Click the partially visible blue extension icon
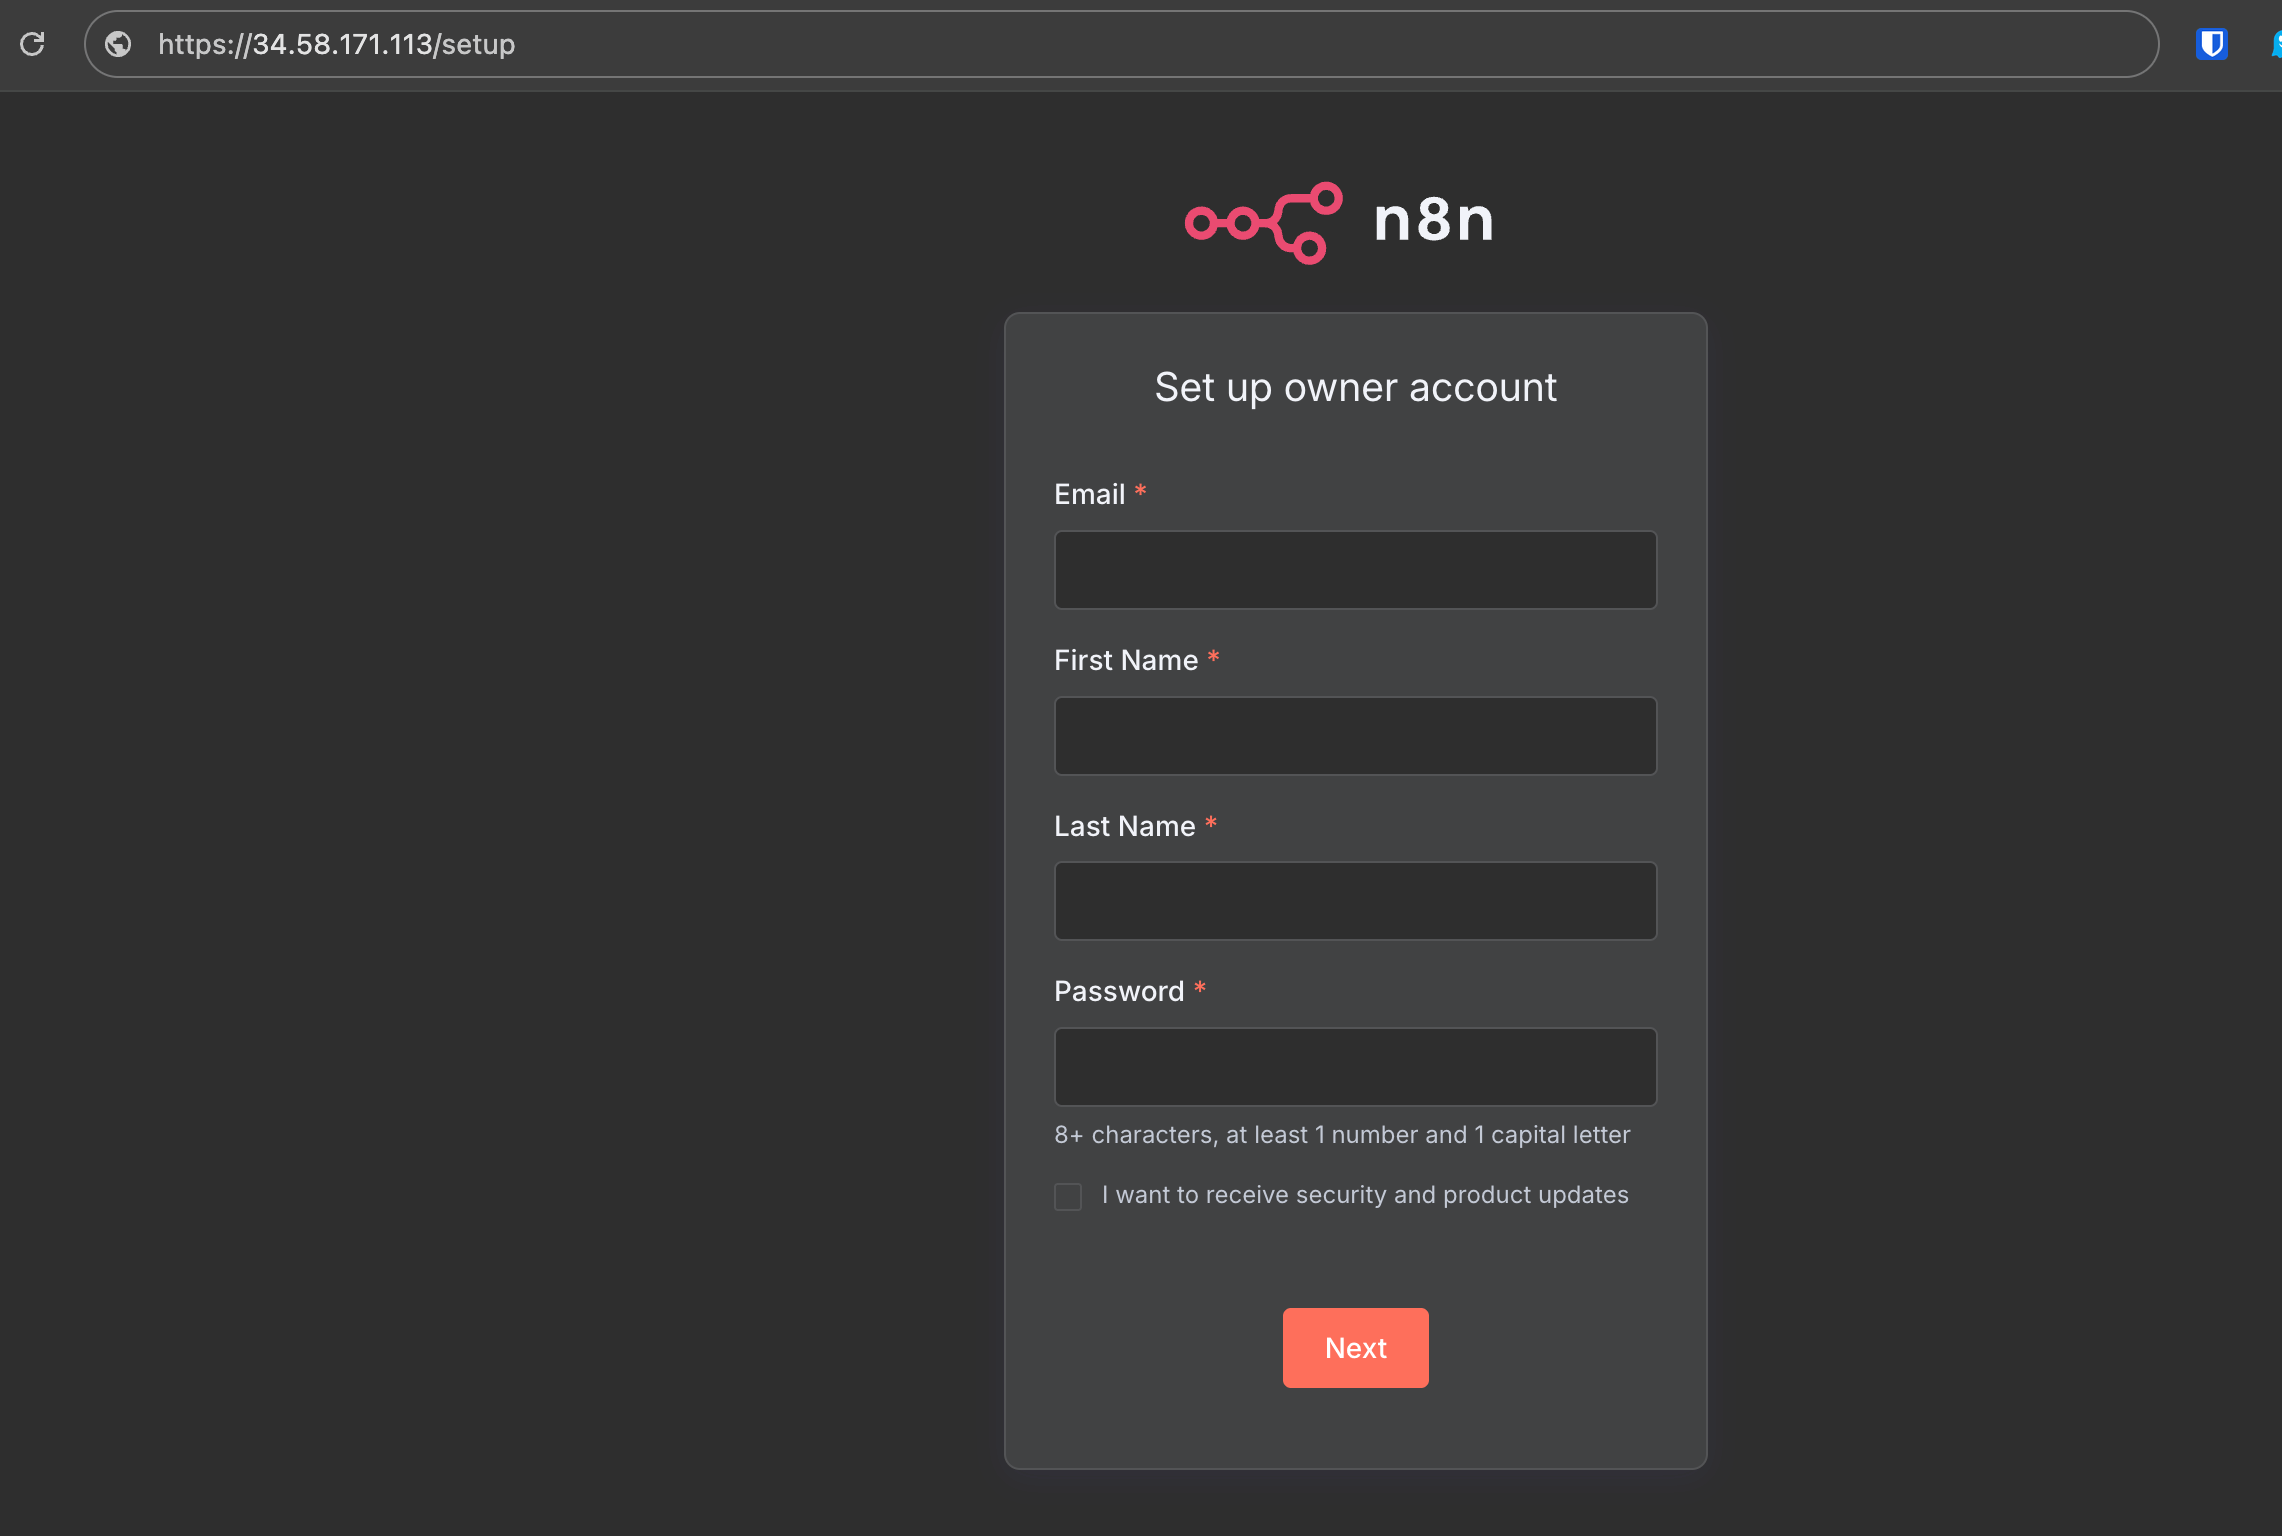The width and height of the screenshot is (2282, 1536). [2275, 44]
